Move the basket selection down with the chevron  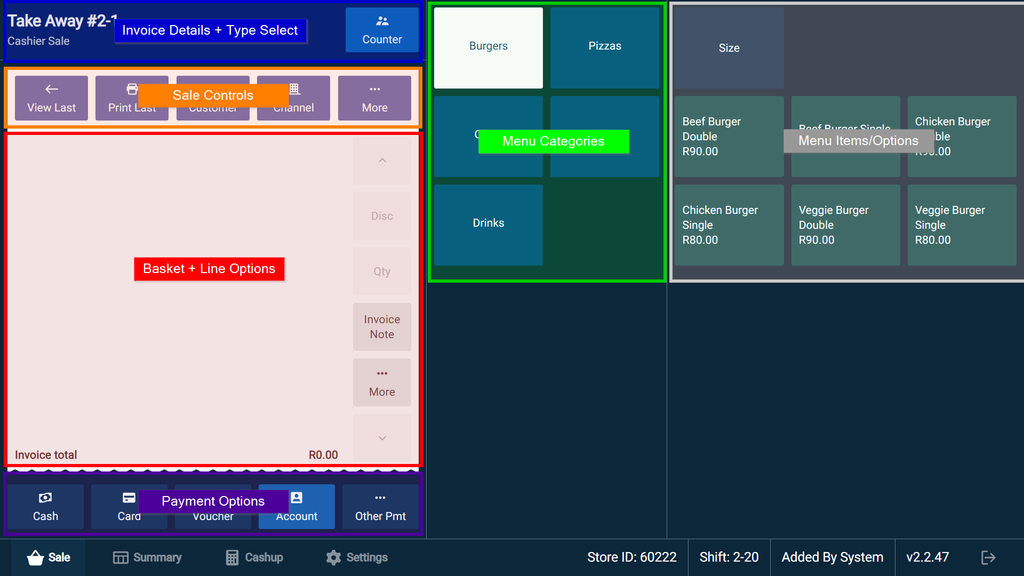pos(382,438)
